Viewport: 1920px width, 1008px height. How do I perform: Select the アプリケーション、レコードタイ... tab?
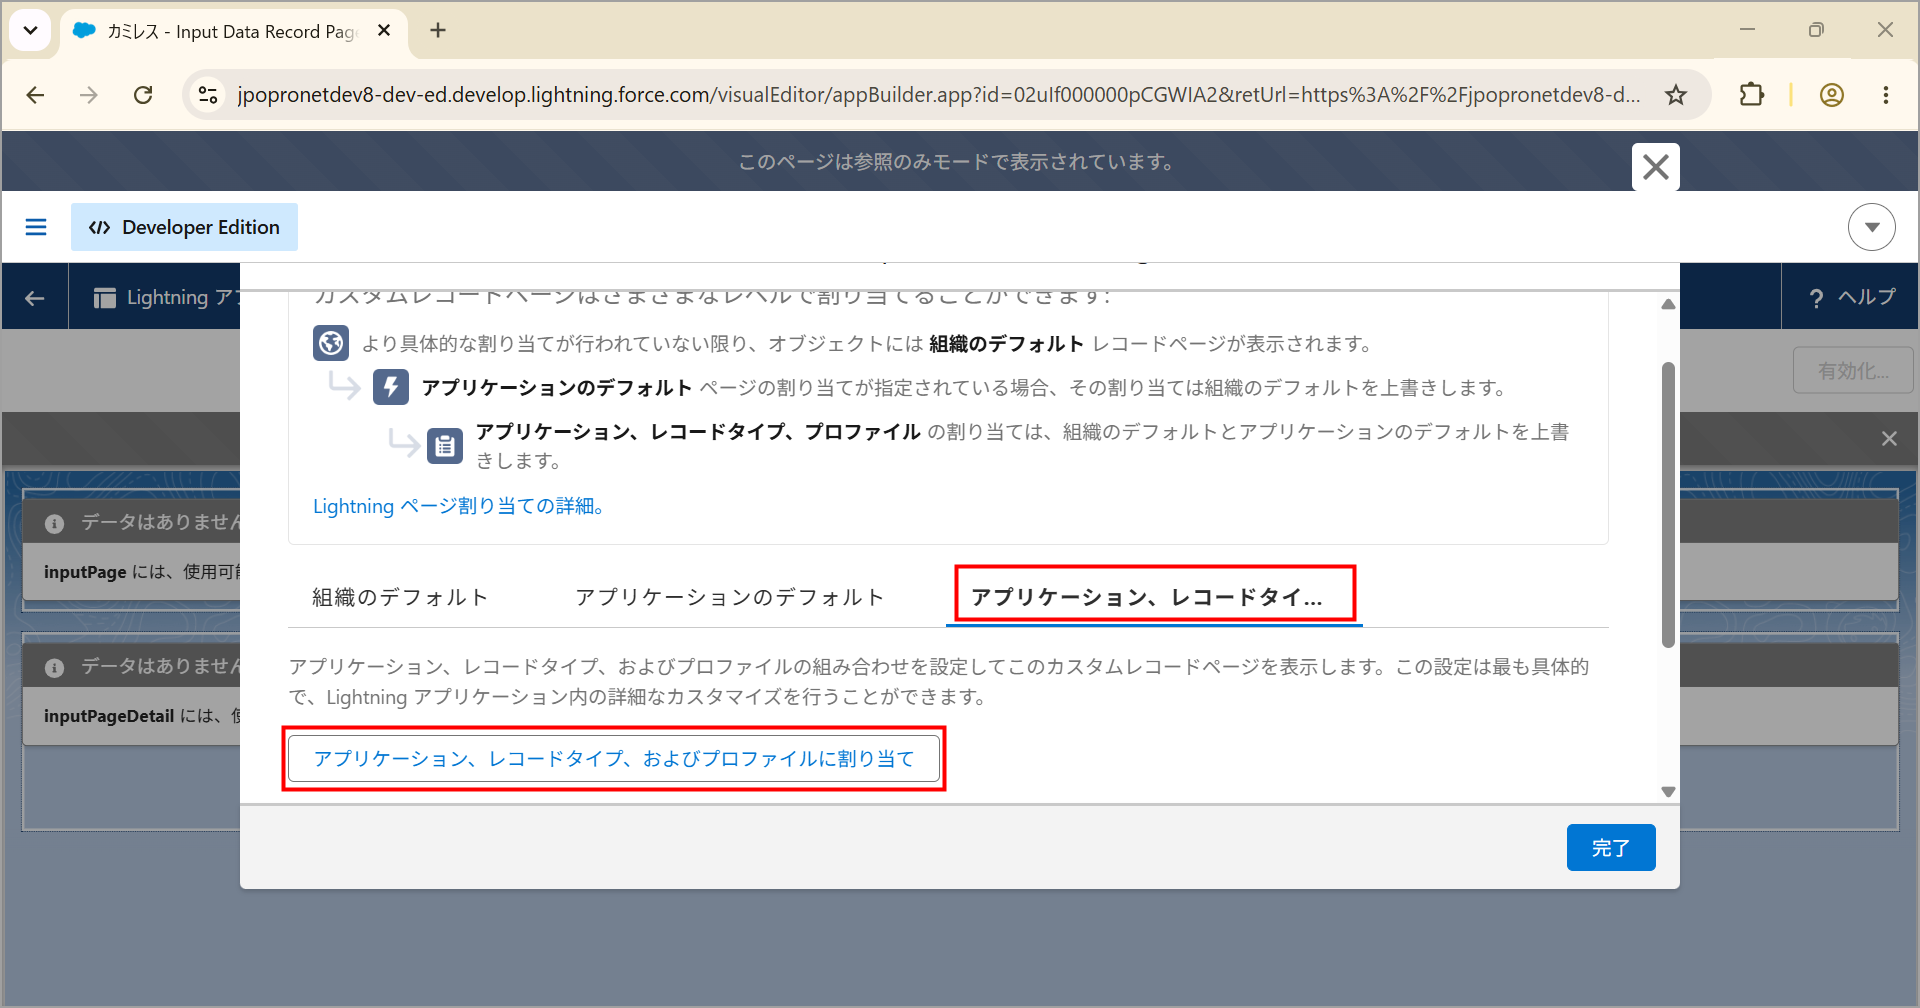(1154, 597)
